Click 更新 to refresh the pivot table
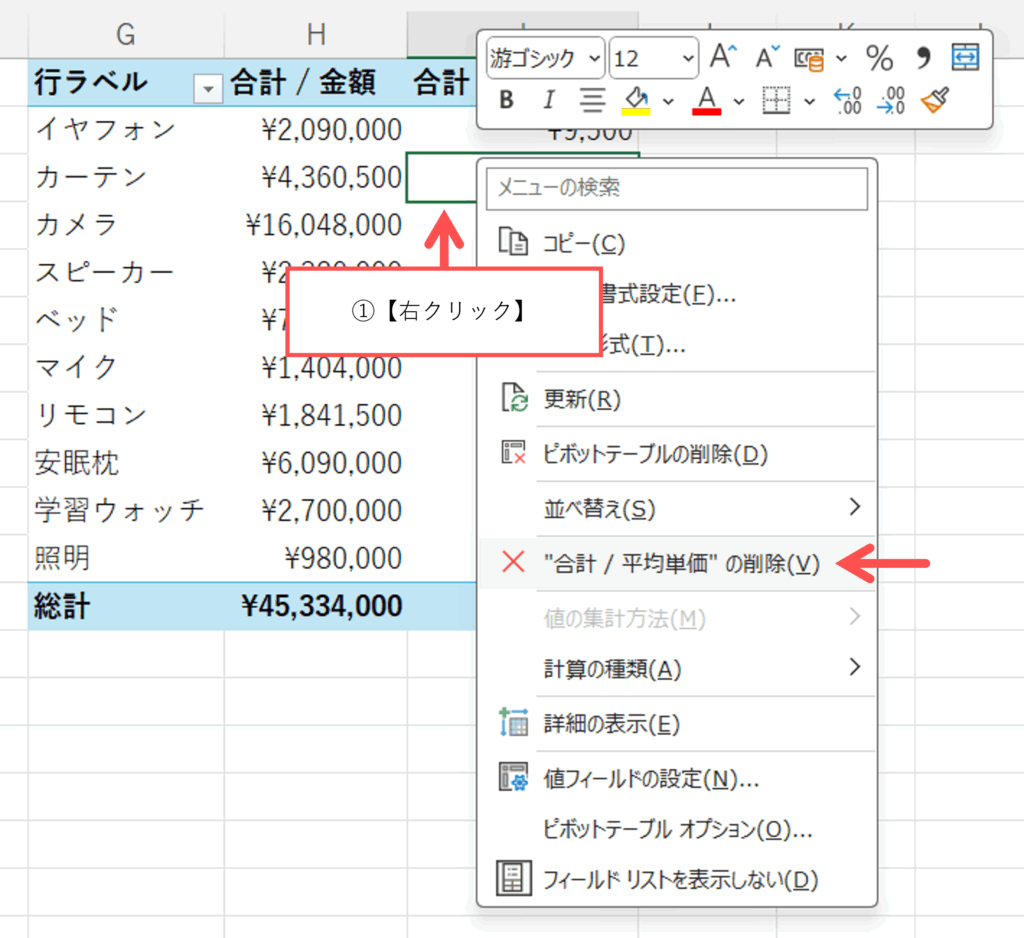 [x=581, y=400]
